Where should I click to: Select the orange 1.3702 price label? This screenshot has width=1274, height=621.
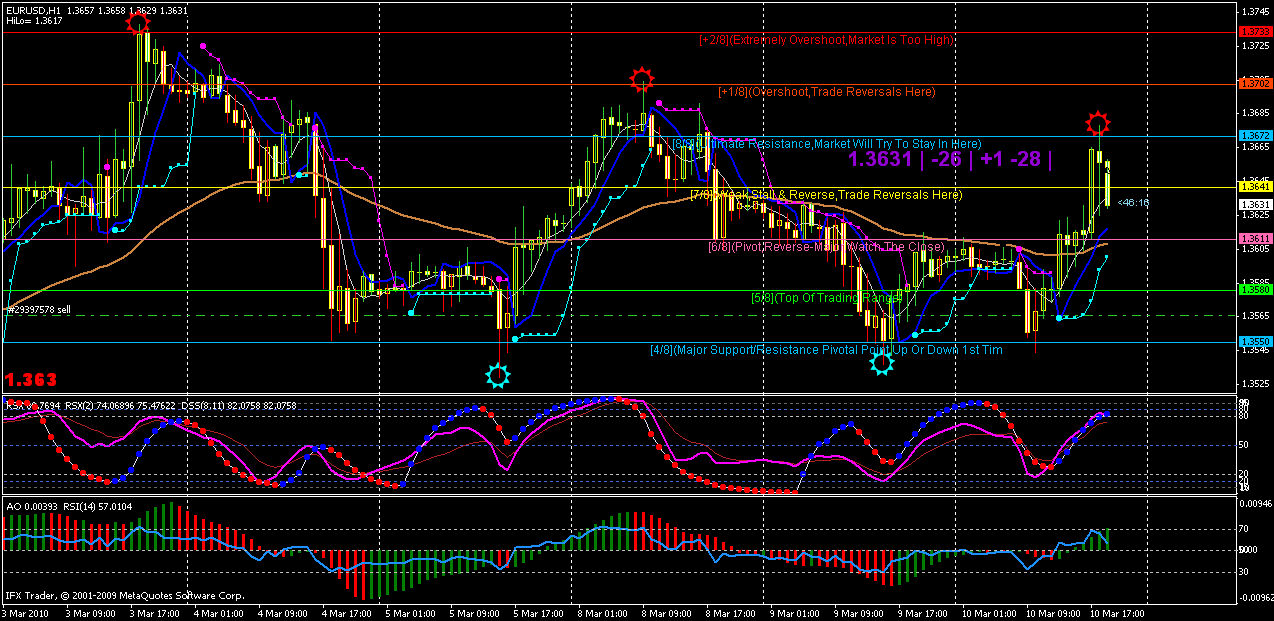tap(1254, 84)
